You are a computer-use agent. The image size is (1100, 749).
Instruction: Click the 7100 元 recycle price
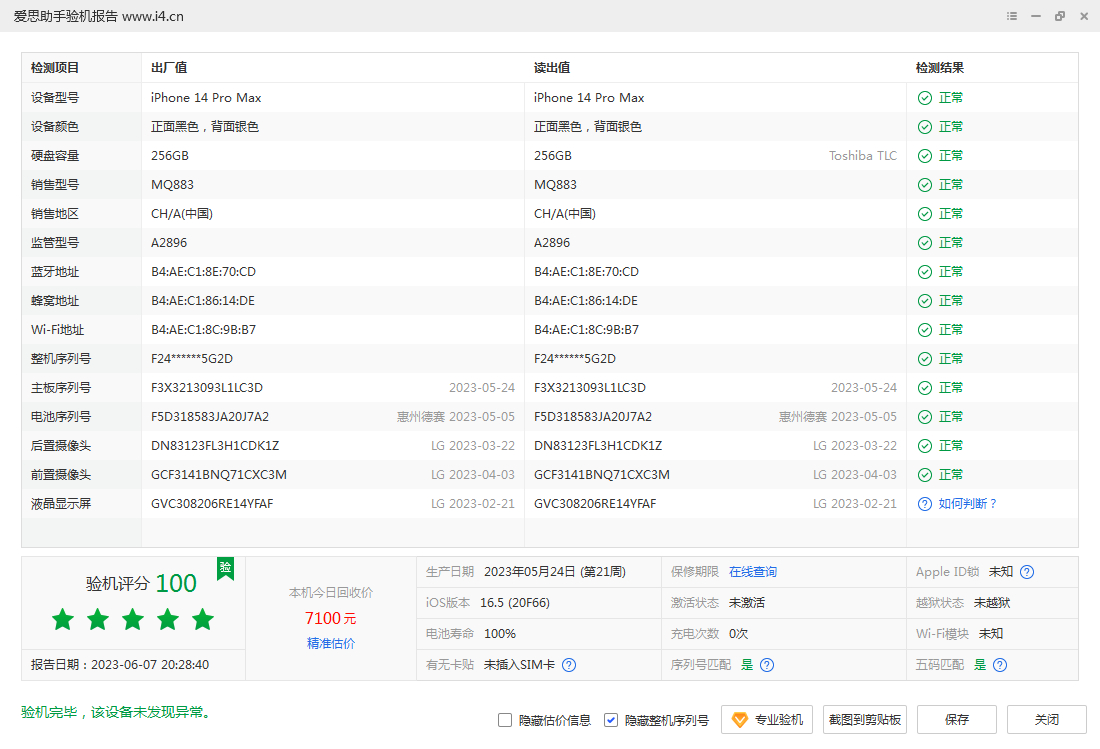click(330, 619)
